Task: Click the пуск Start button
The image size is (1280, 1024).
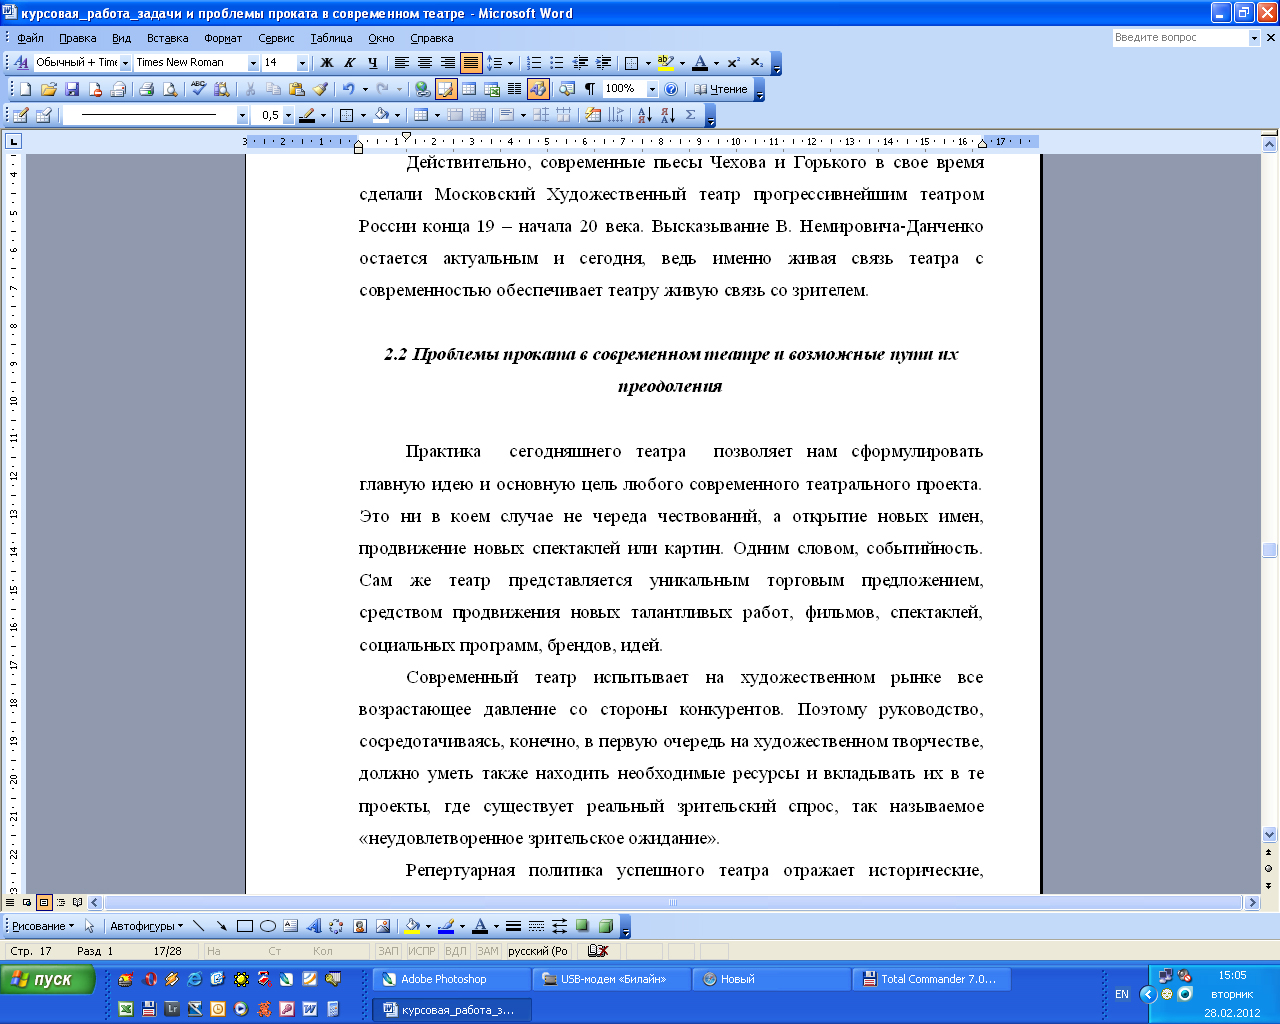Action: point(48,979)
